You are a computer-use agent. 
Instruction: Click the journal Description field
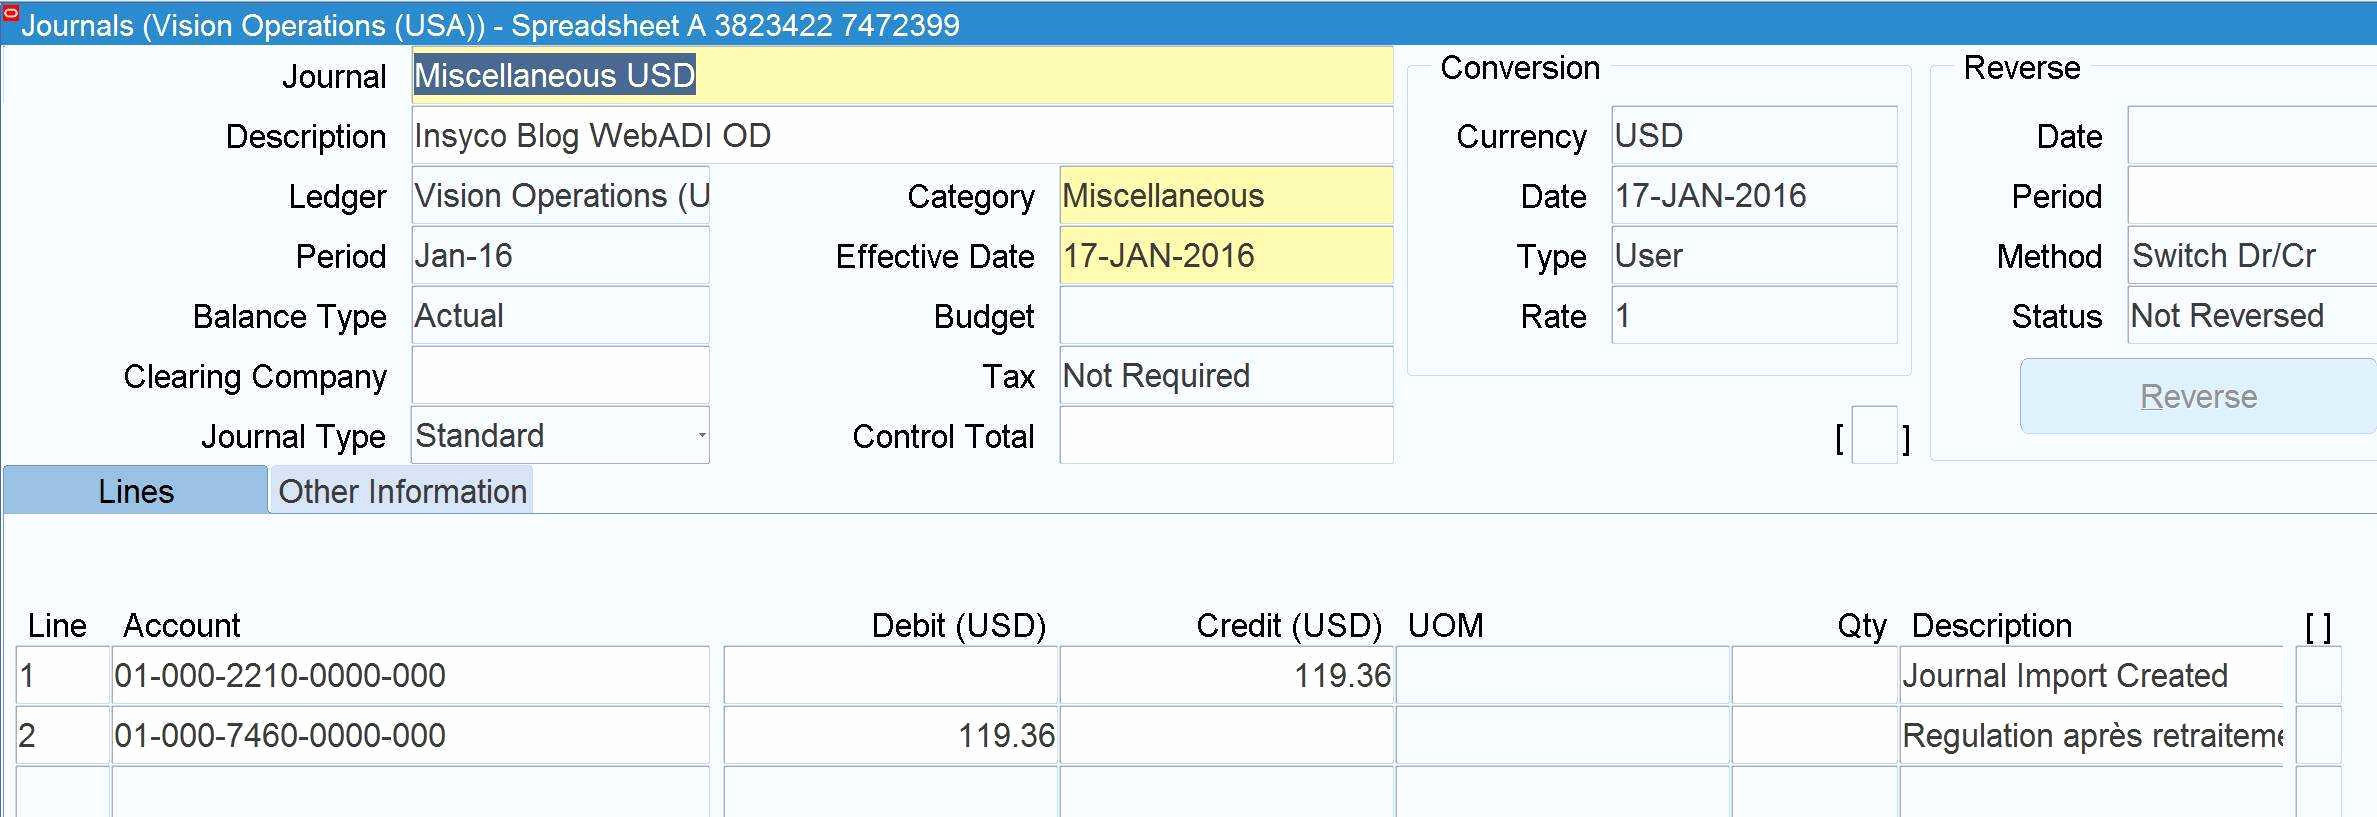[900, 136]
